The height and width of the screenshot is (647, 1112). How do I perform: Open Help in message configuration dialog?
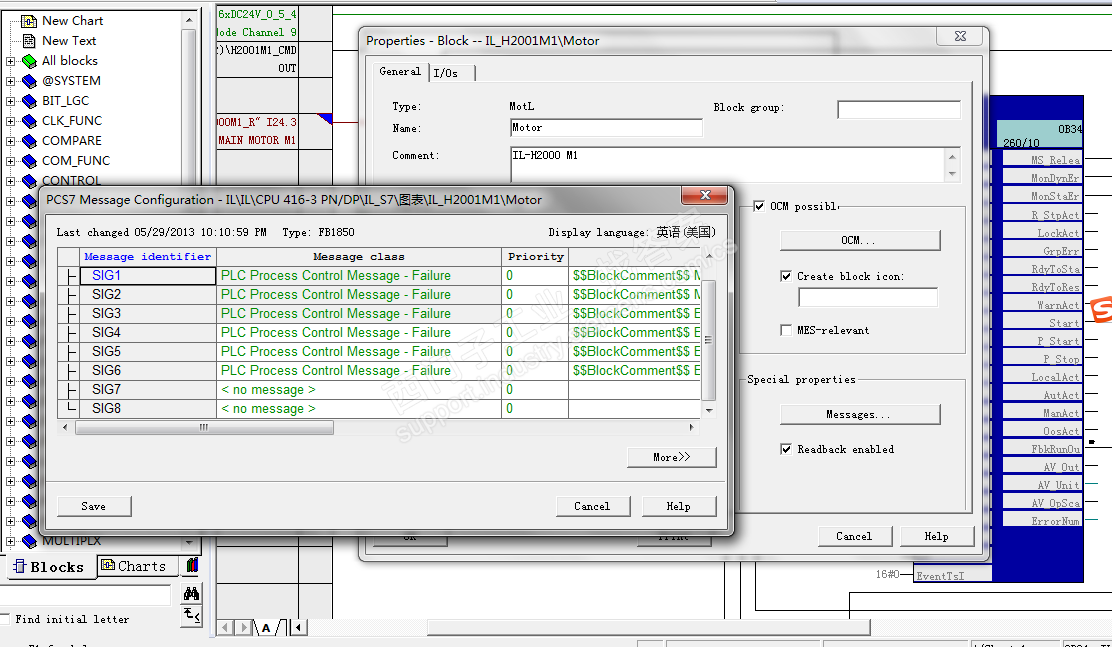(x=679, y=506)
